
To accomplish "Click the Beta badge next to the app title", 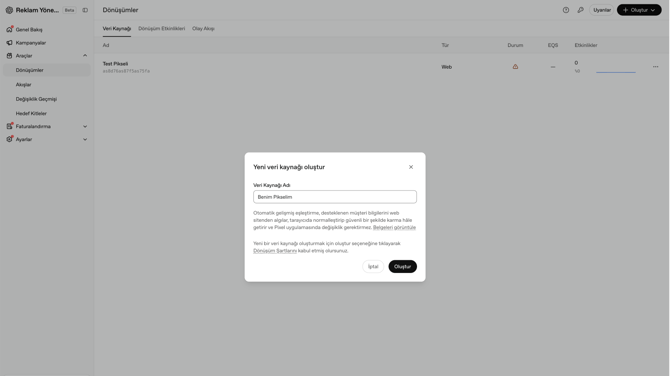I will pyautogui.click(x=69, y=10).
